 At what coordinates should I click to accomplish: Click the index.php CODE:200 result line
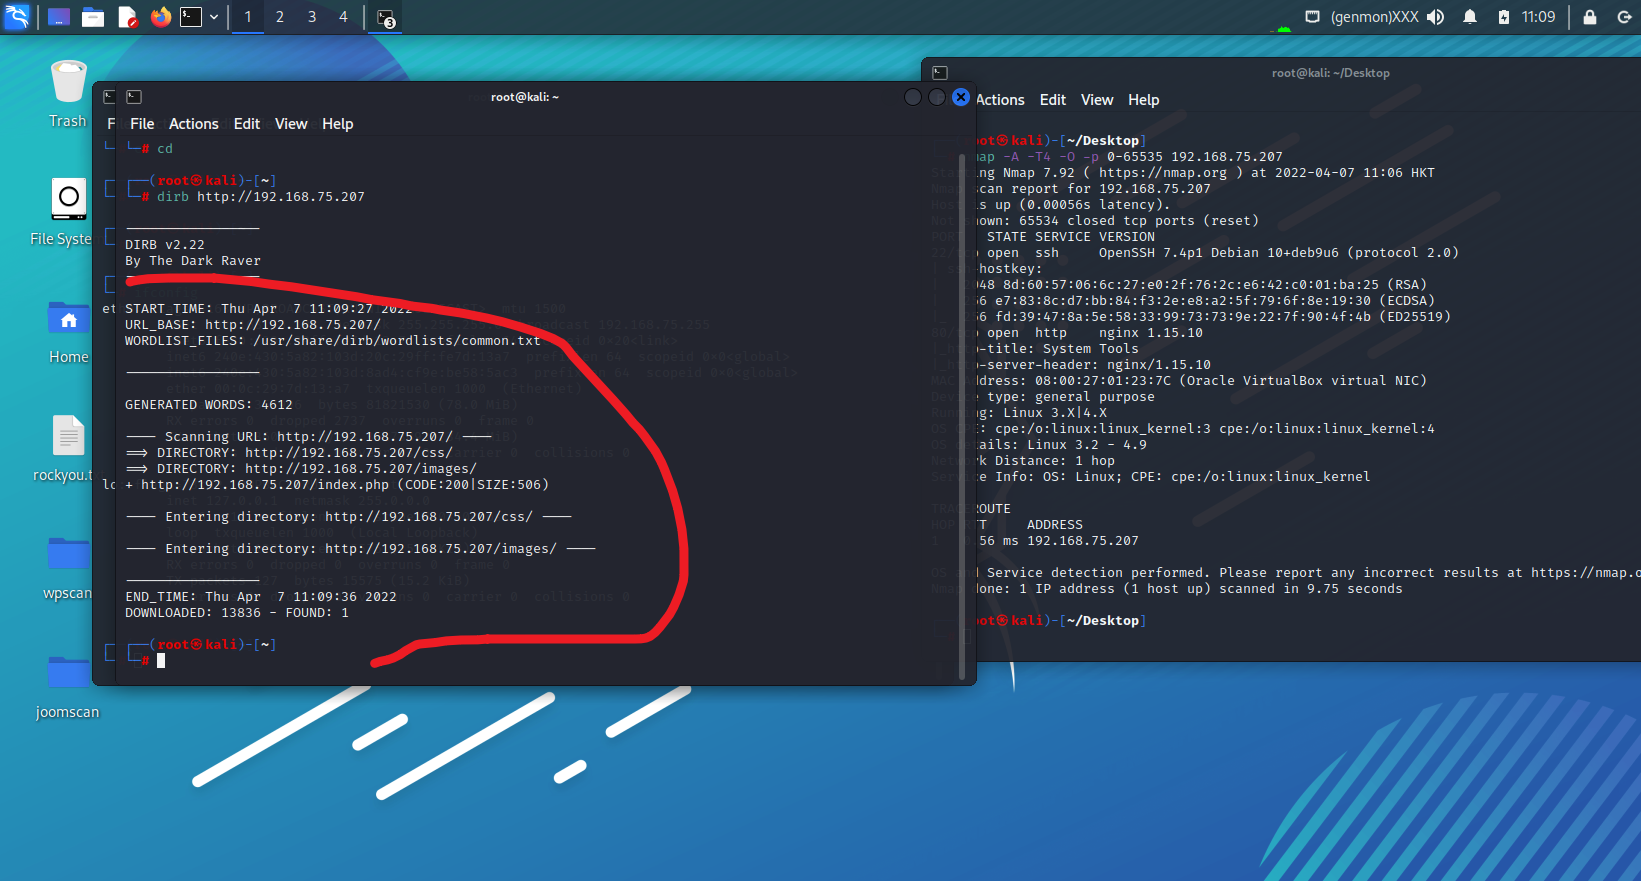tap(337, 485)
